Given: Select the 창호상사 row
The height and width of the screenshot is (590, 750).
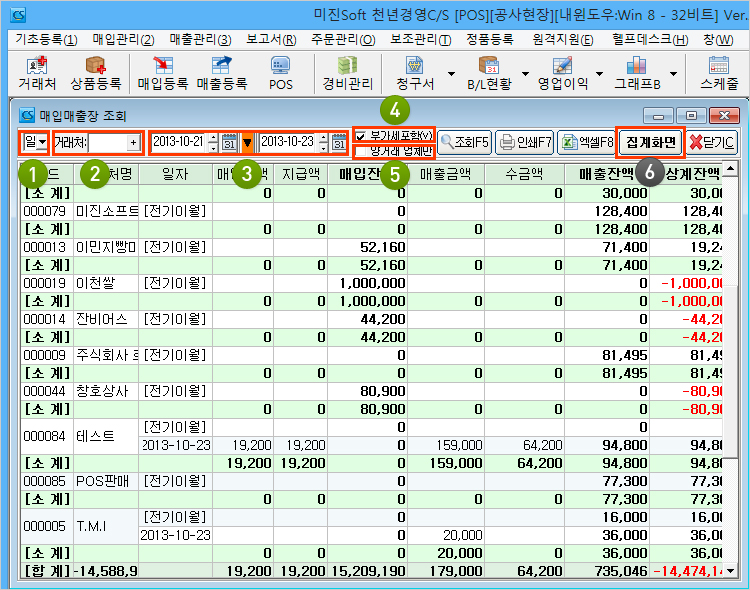Looking at the screenshot, I should [372, 391].
